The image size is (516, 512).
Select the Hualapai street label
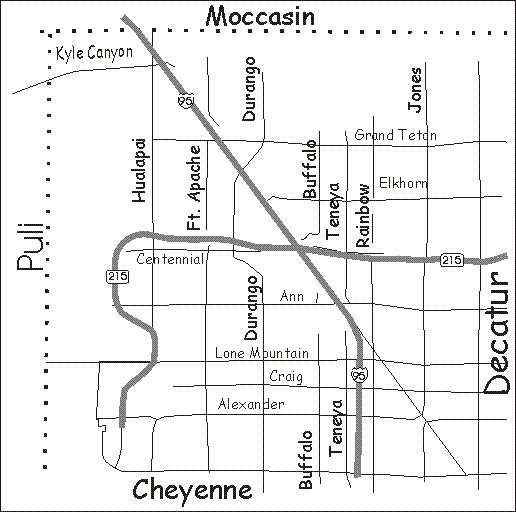pos(139,170)
